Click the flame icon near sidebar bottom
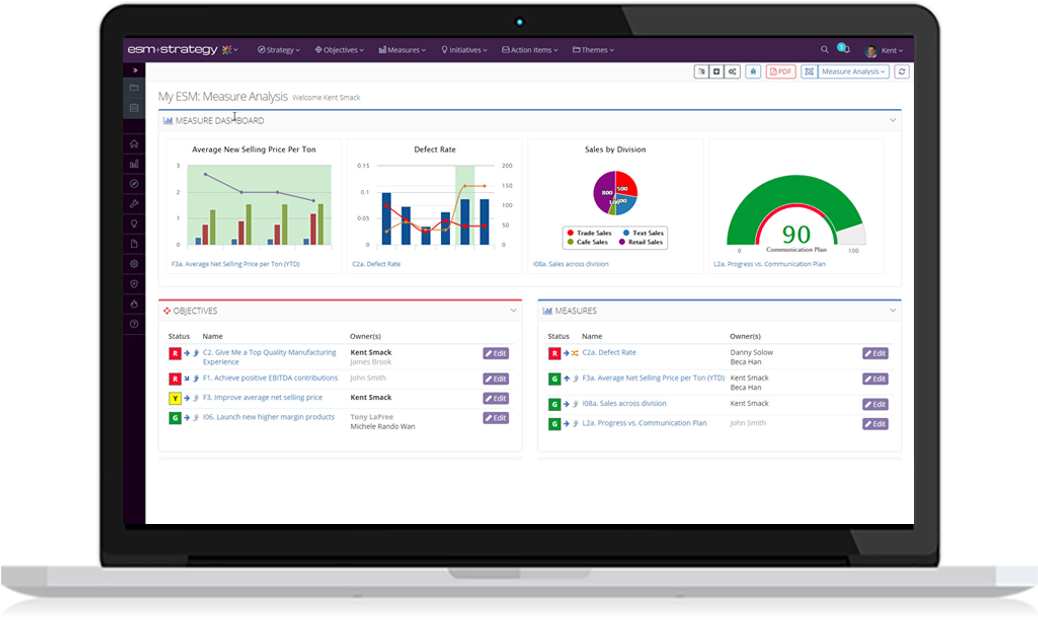Image resolution: width=1038 pixels, height=620 pixels. point(134,303)
